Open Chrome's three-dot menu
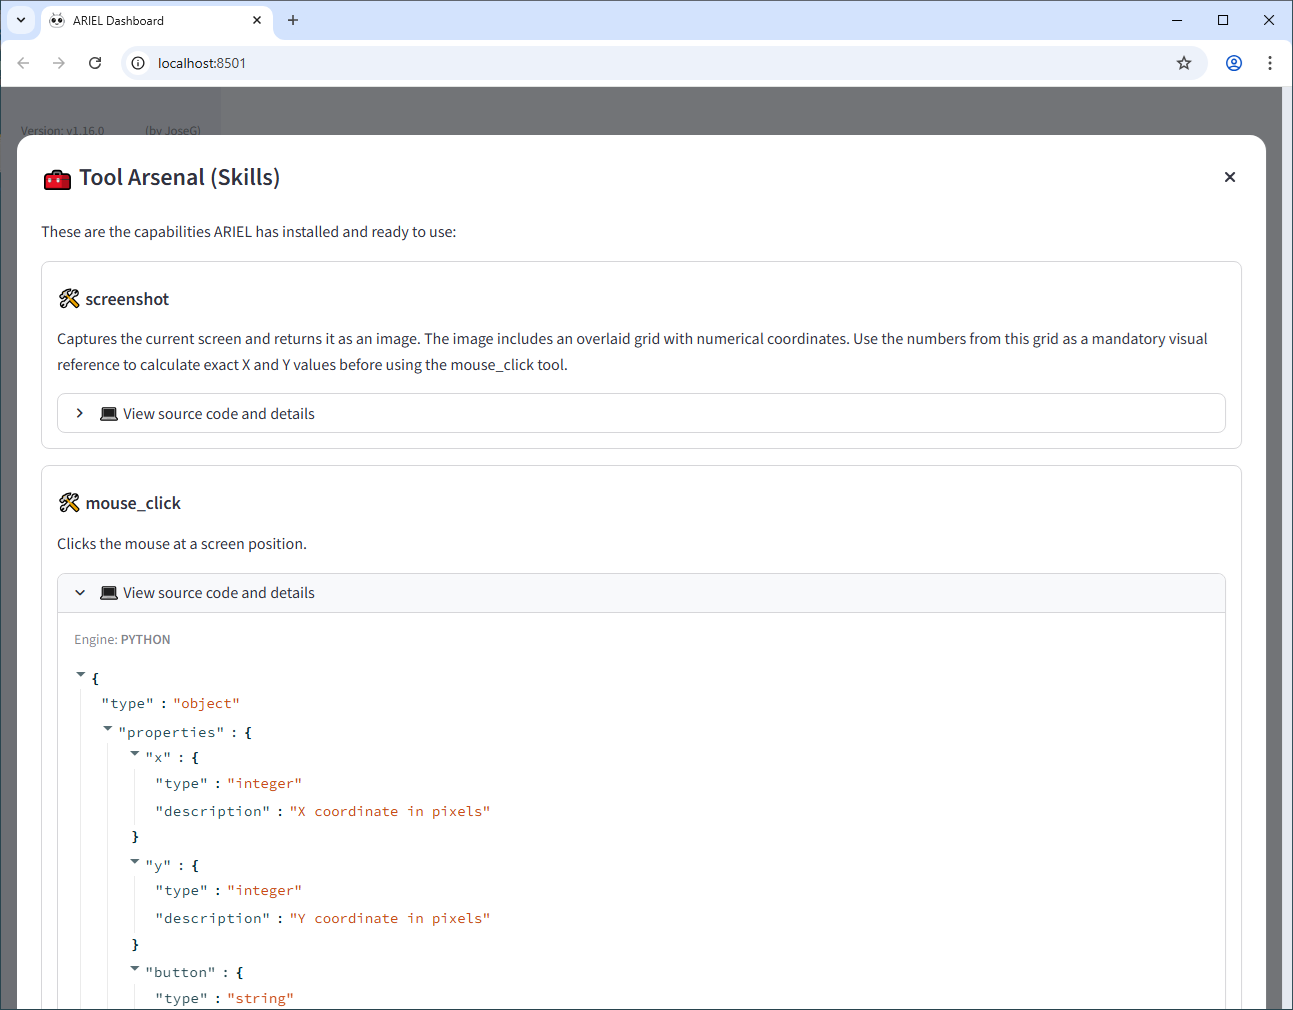Image resolution: width=1293 pixels, height=1010 pixels. pos(1270,63)
